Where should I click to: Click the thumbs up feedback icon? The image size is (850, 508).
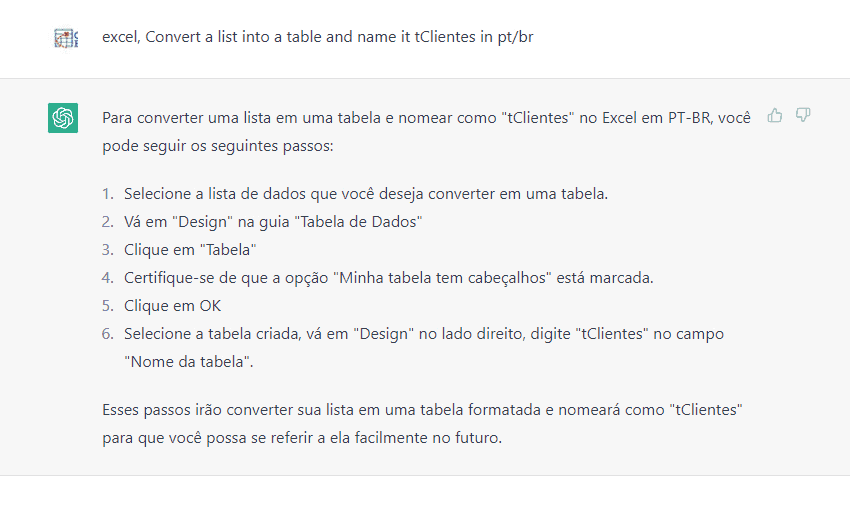click(x=775, y=115)
